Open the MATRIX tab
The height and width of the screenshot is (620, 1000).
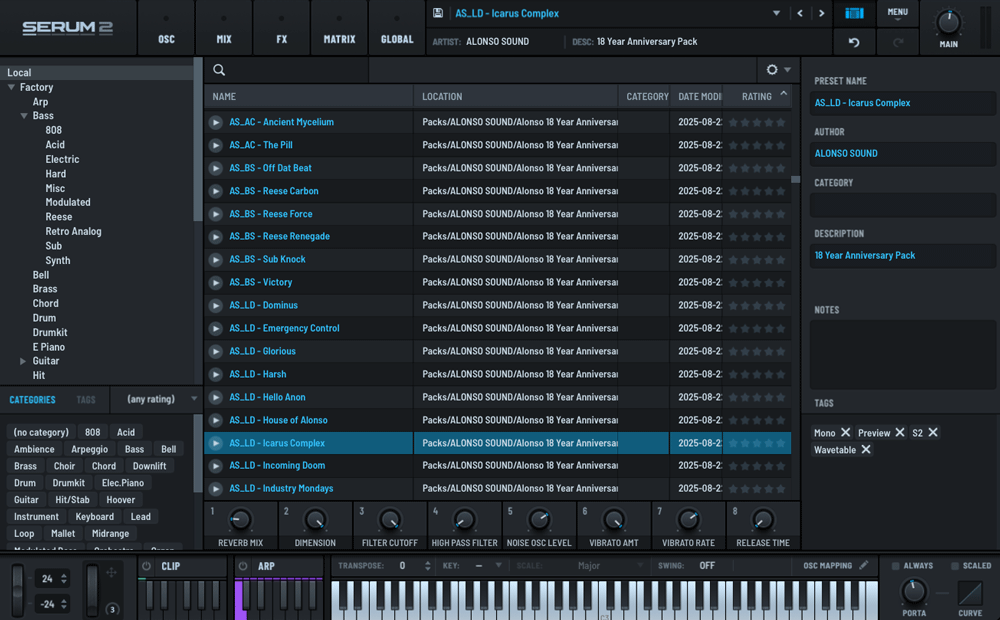click(339, 28)
